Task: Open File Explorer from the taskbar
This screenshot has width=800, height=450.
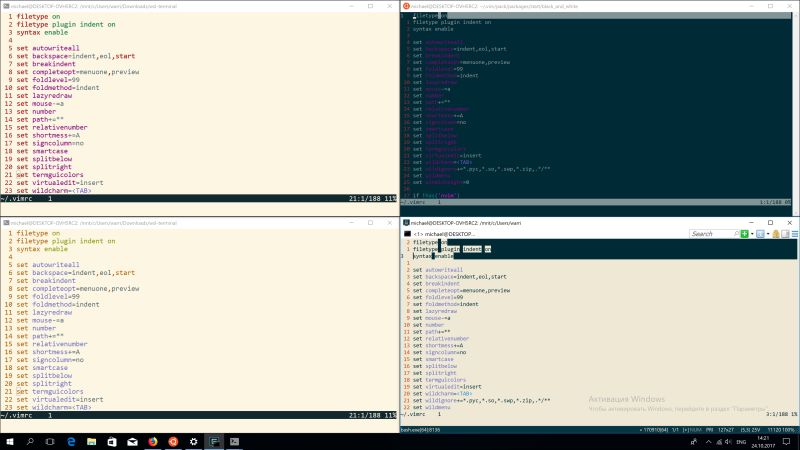Action: [x=91, y=442]
